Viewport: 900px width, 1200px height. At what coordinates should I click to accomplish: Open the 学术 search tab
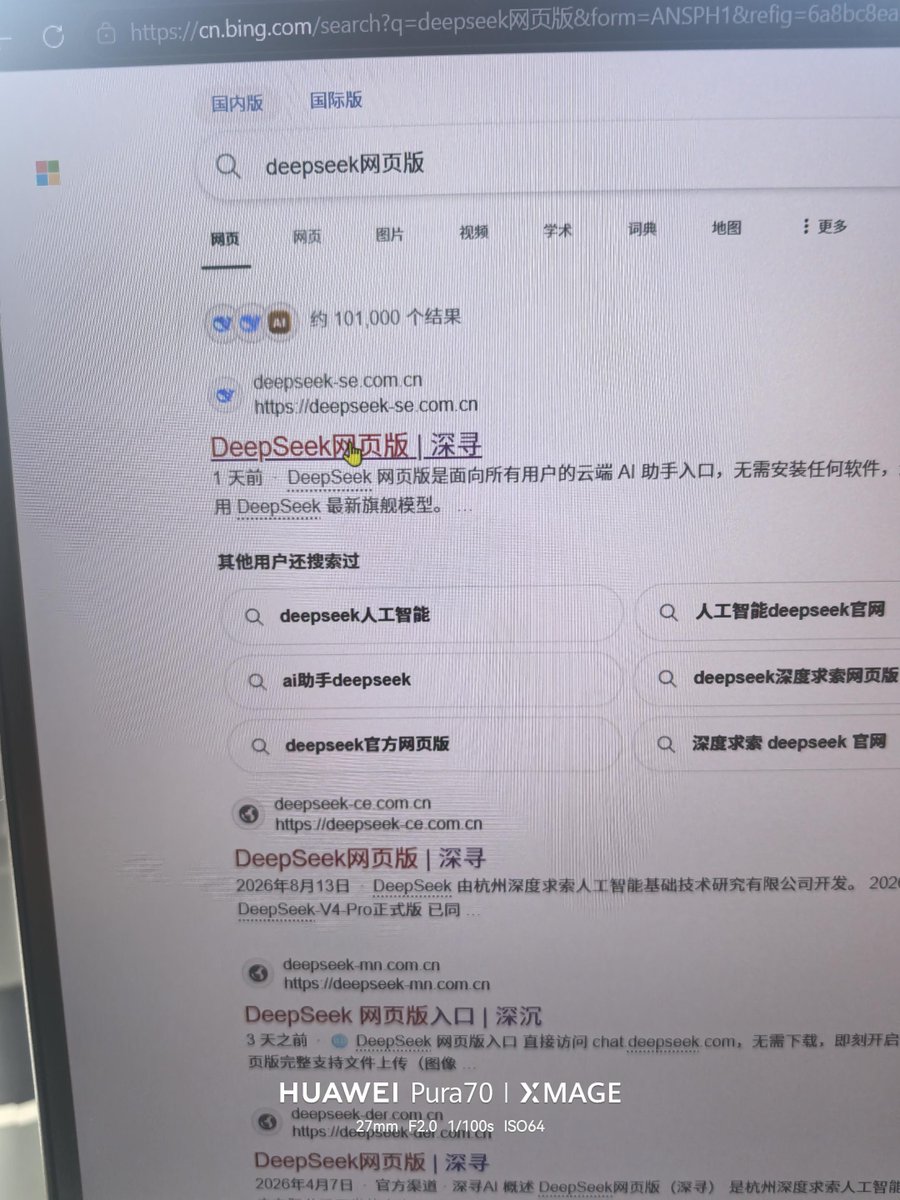tap(558, 230)
